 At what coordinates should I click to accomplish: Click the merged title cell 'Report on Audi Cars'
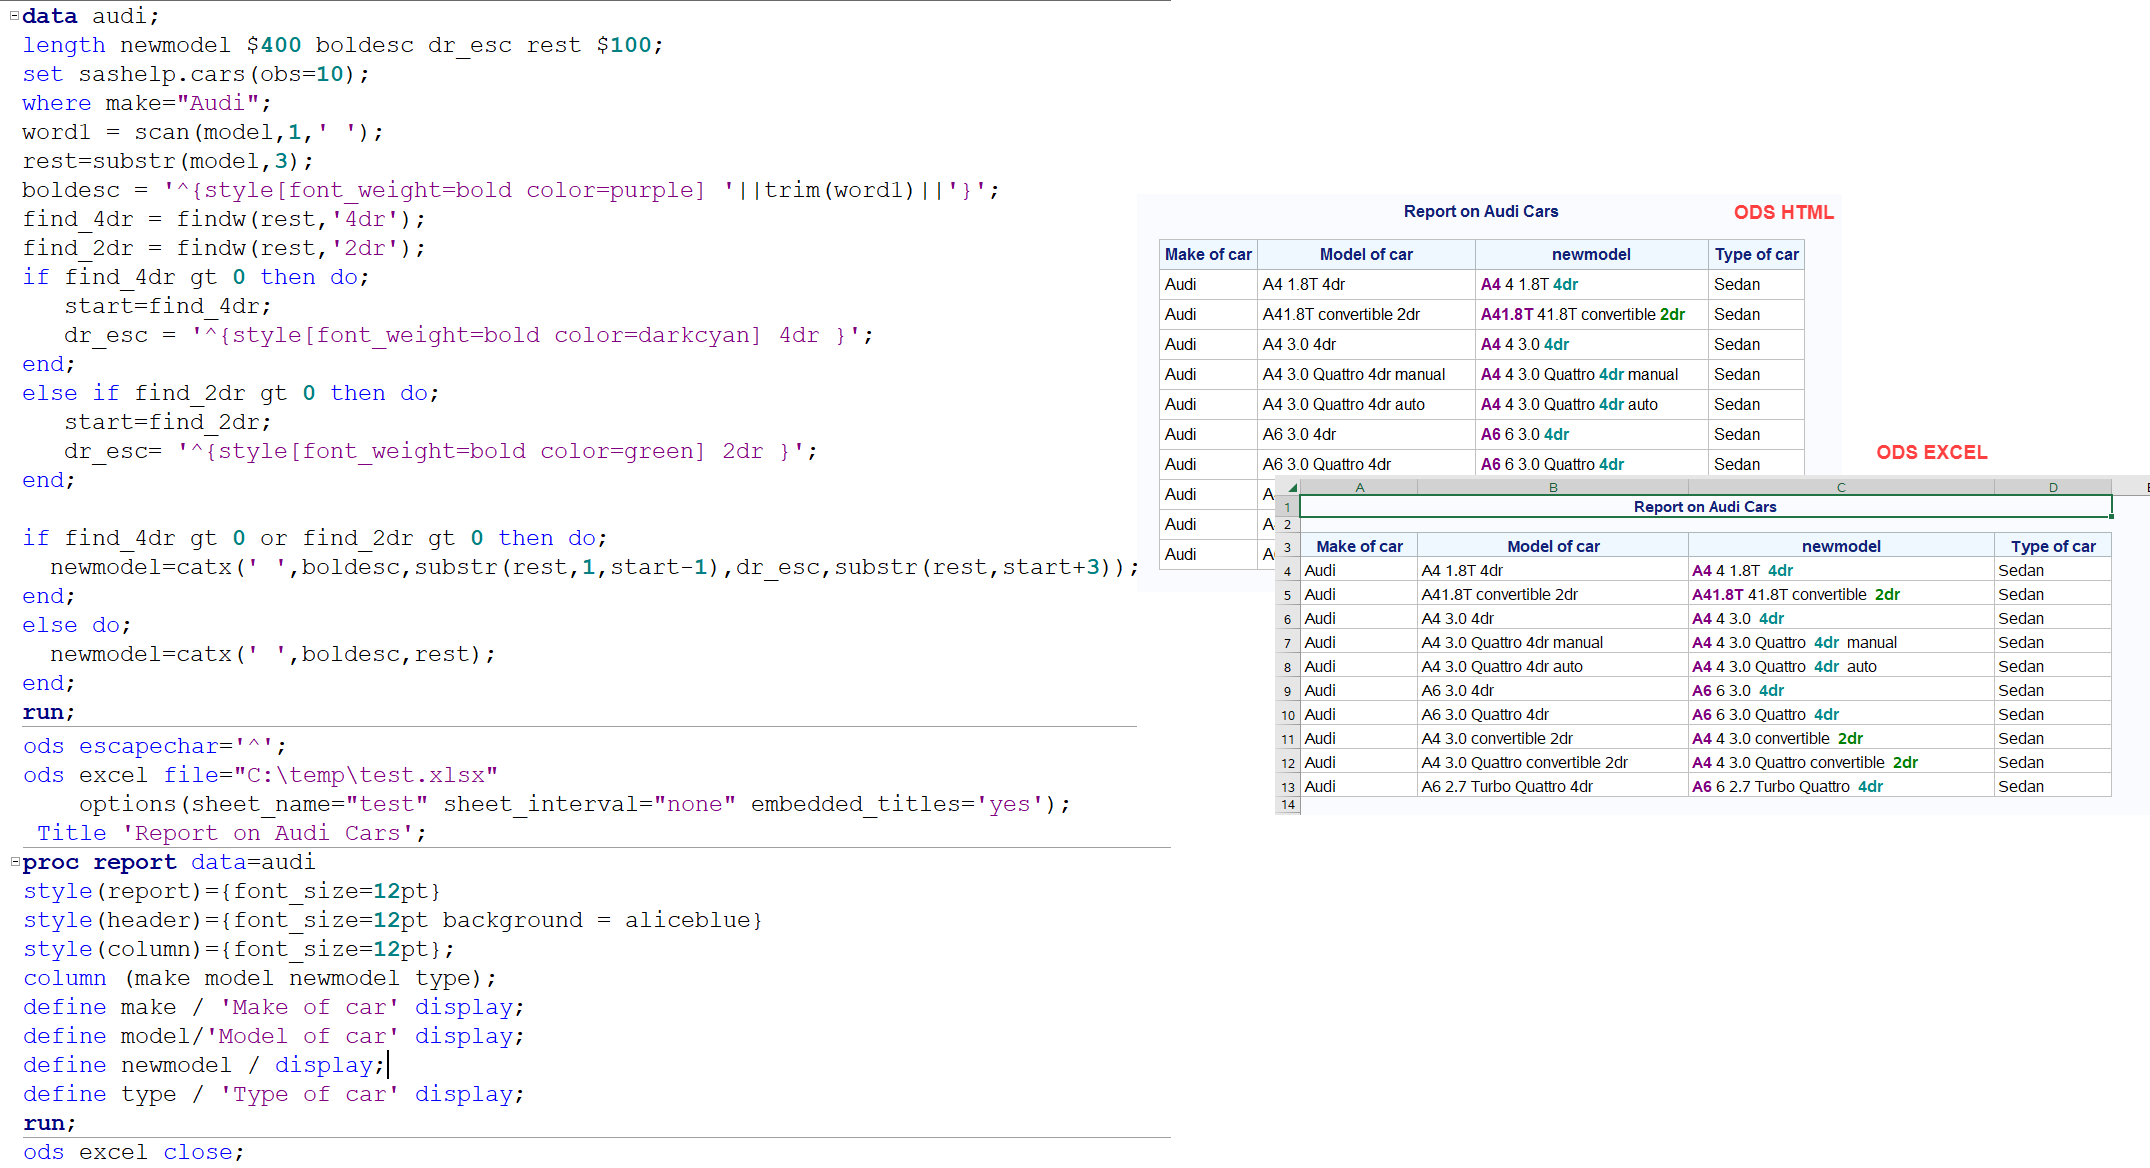coord(1704,507)
